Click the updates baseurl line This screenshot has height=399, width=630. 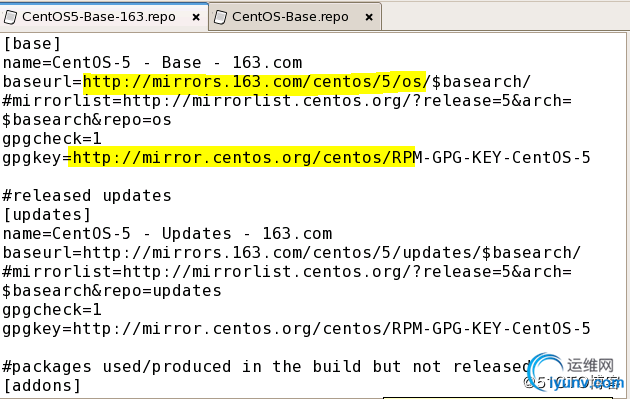pyautogui.click(x=292, y=253)
